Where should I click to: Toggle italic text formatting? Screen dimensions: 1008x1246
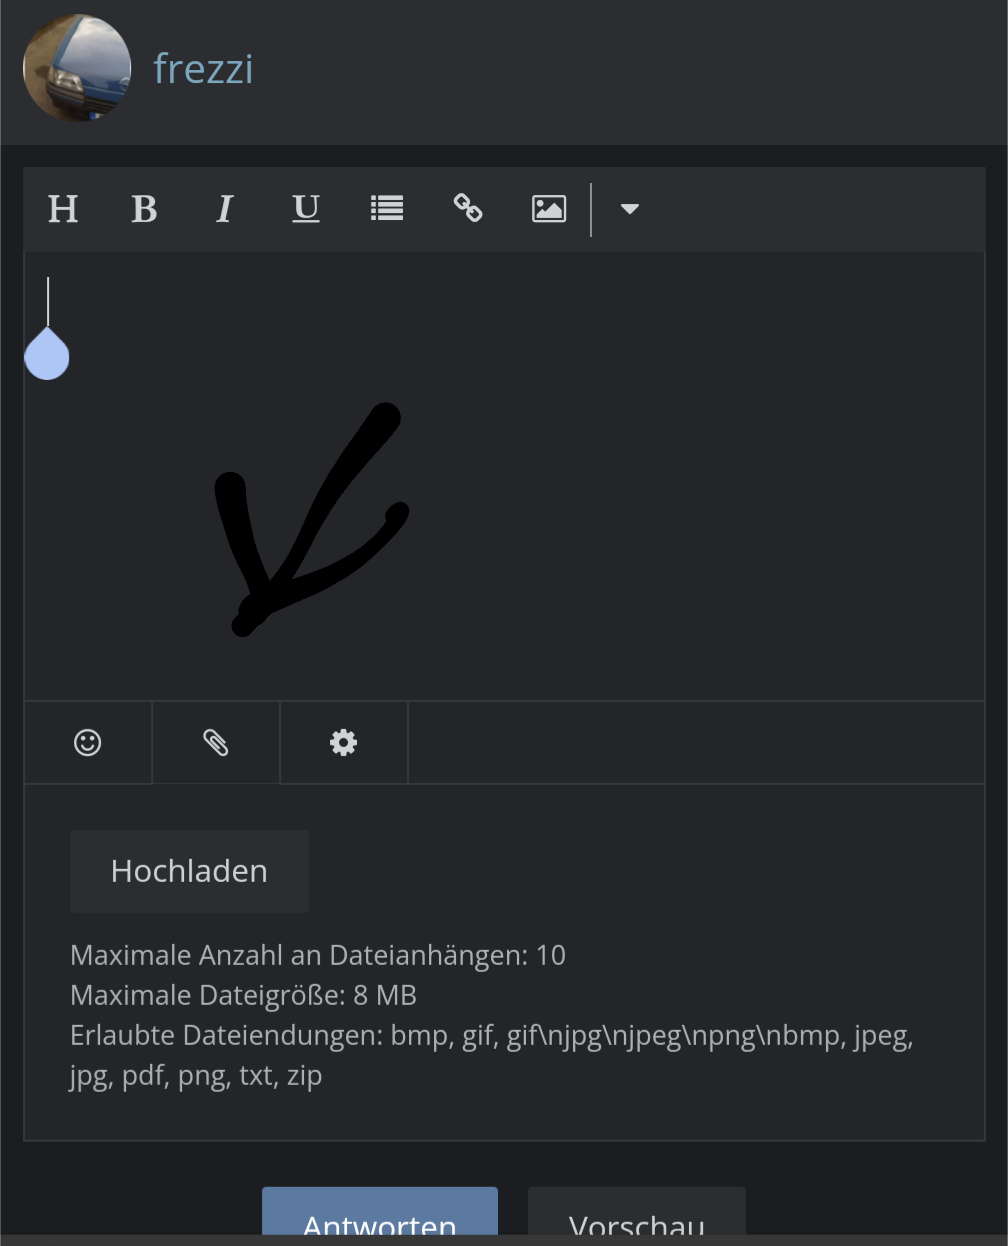pyautogui.click(x=225, y=209)
